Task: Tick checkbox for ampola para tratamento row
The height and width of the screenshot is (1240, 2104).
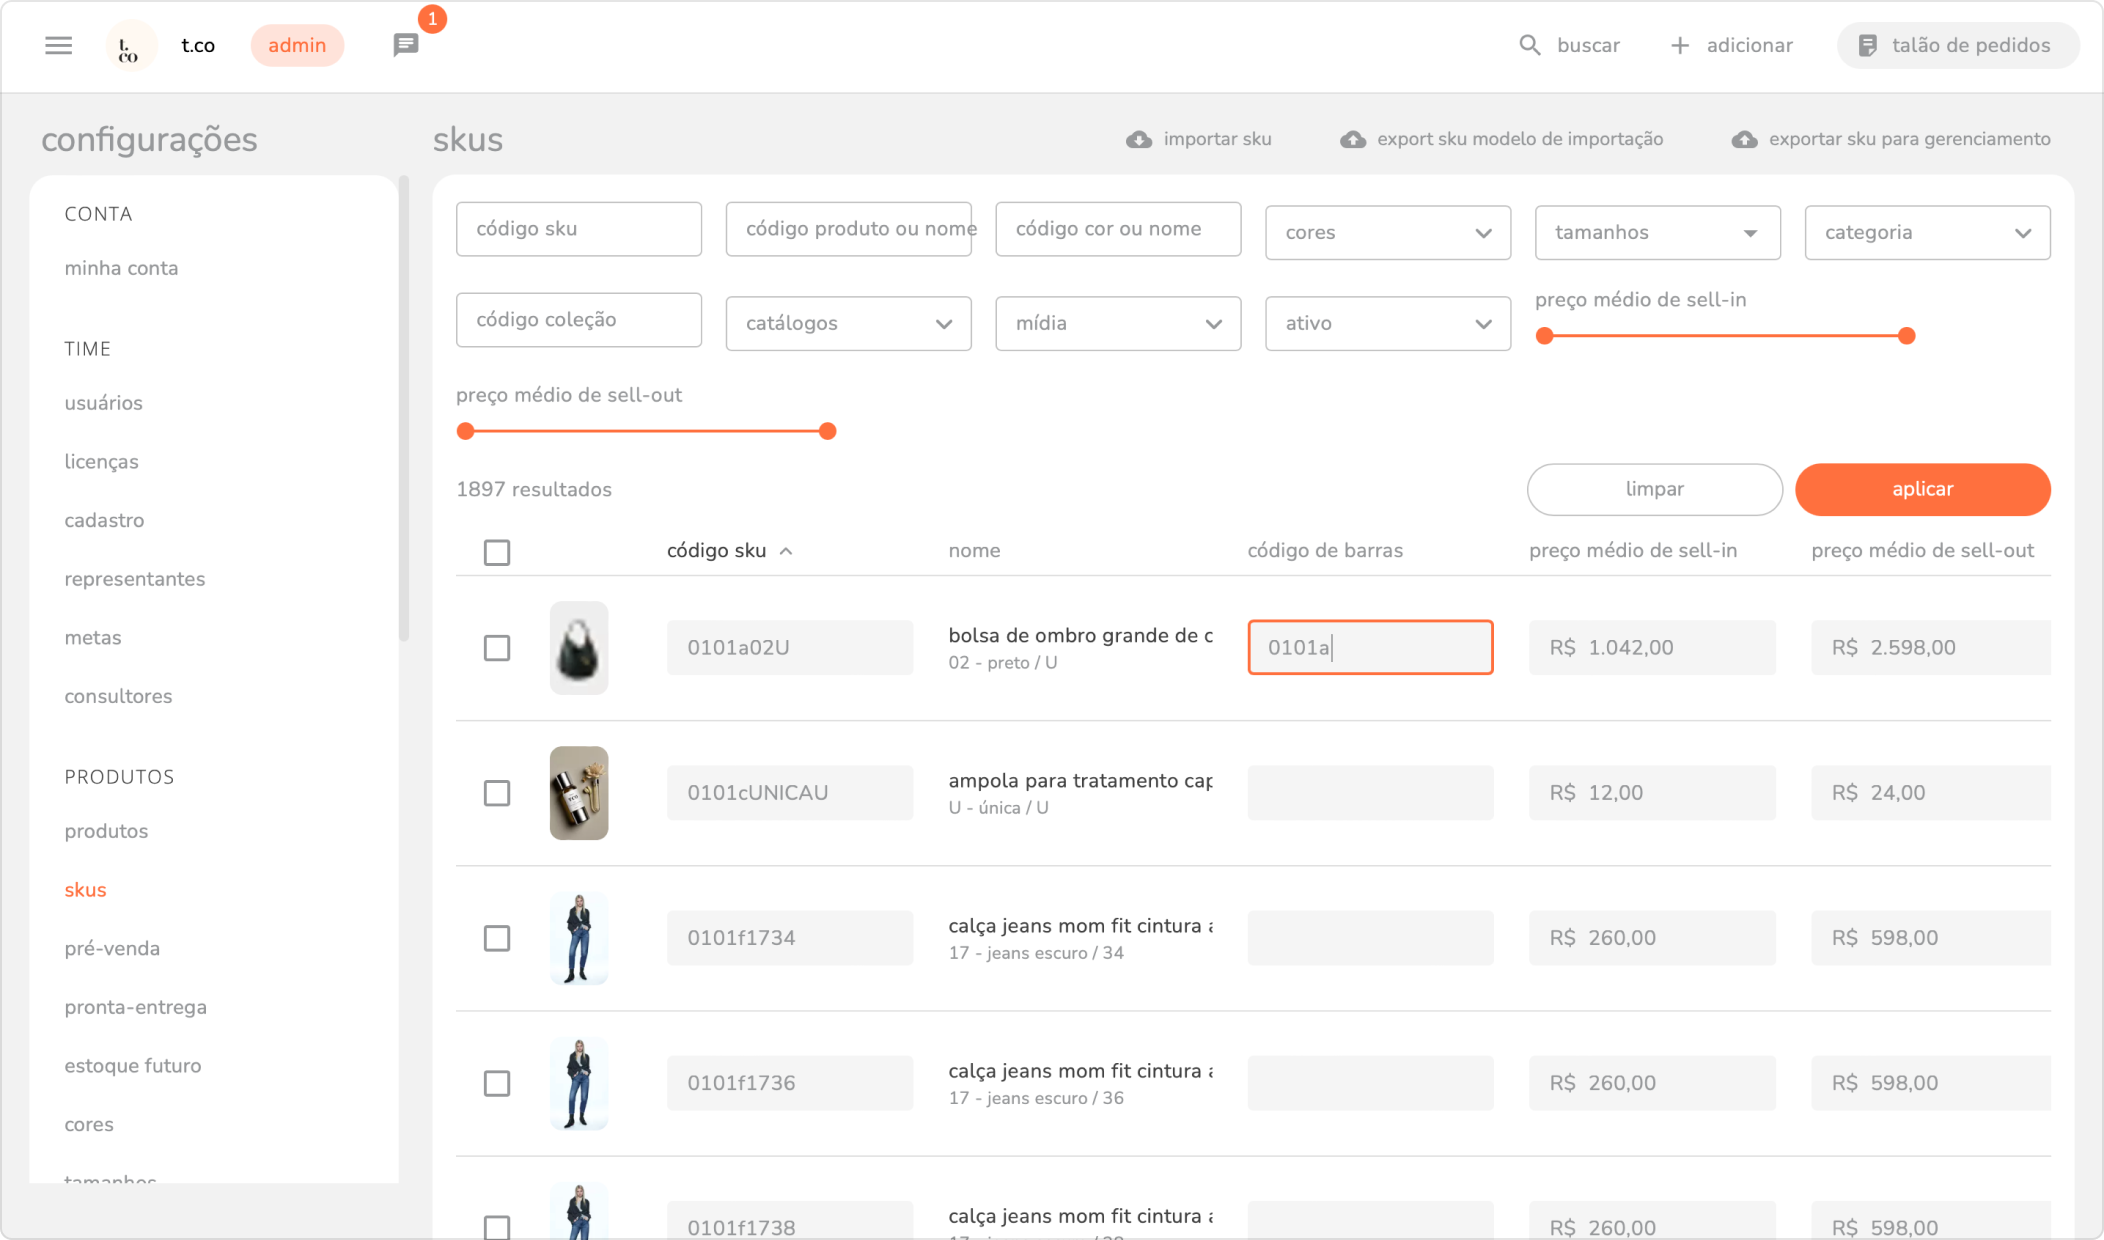Action: (497, 793)
